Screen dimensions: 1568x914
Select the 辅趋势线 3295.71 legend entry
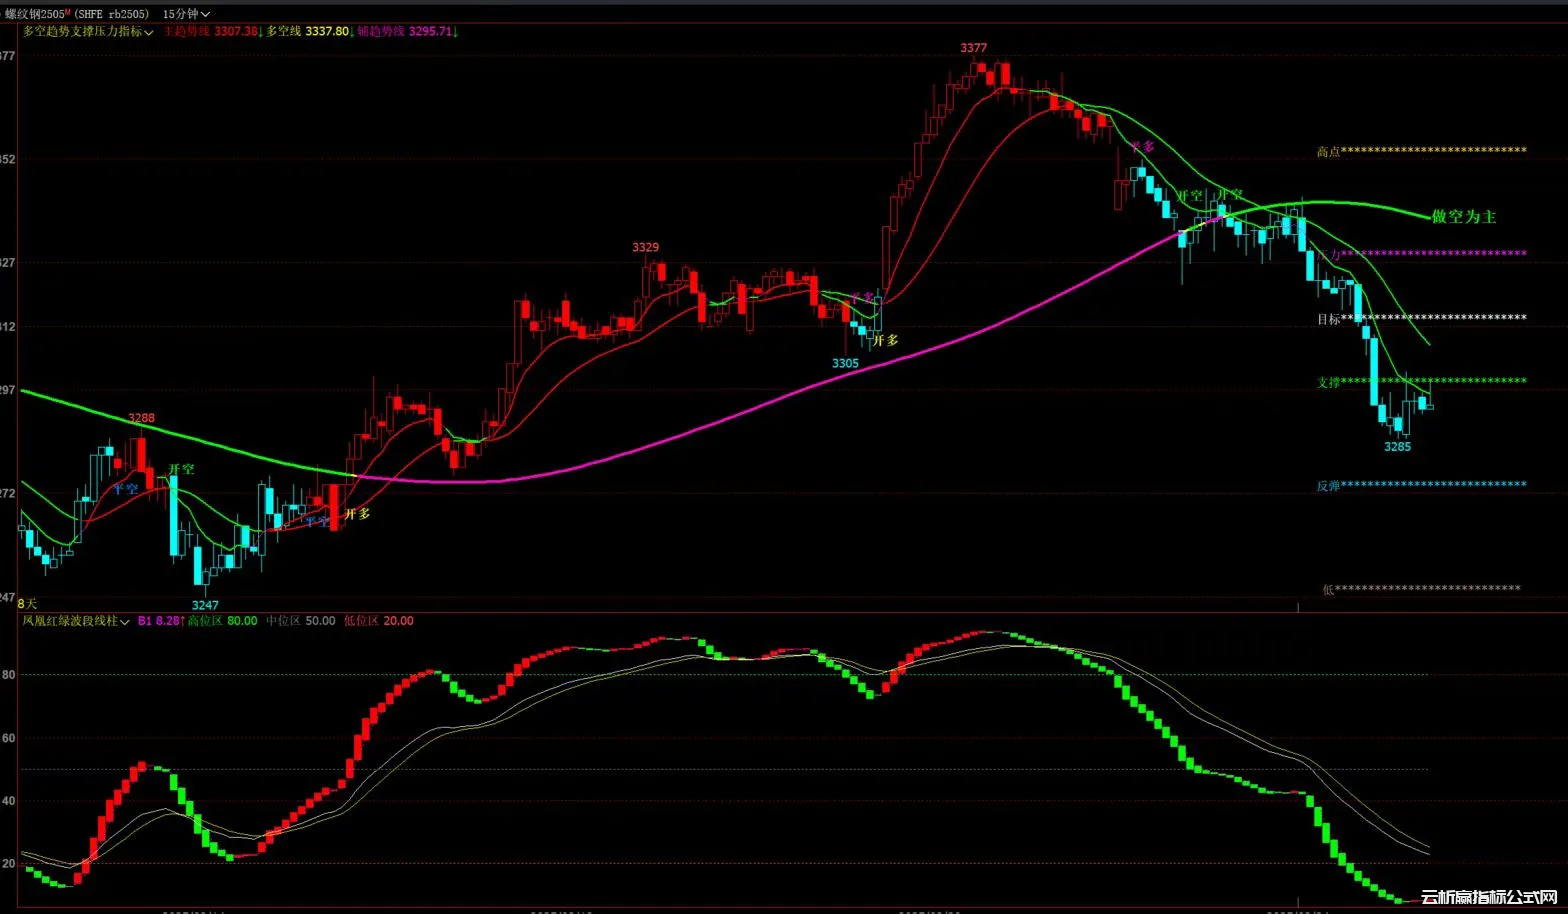[406, 32]
